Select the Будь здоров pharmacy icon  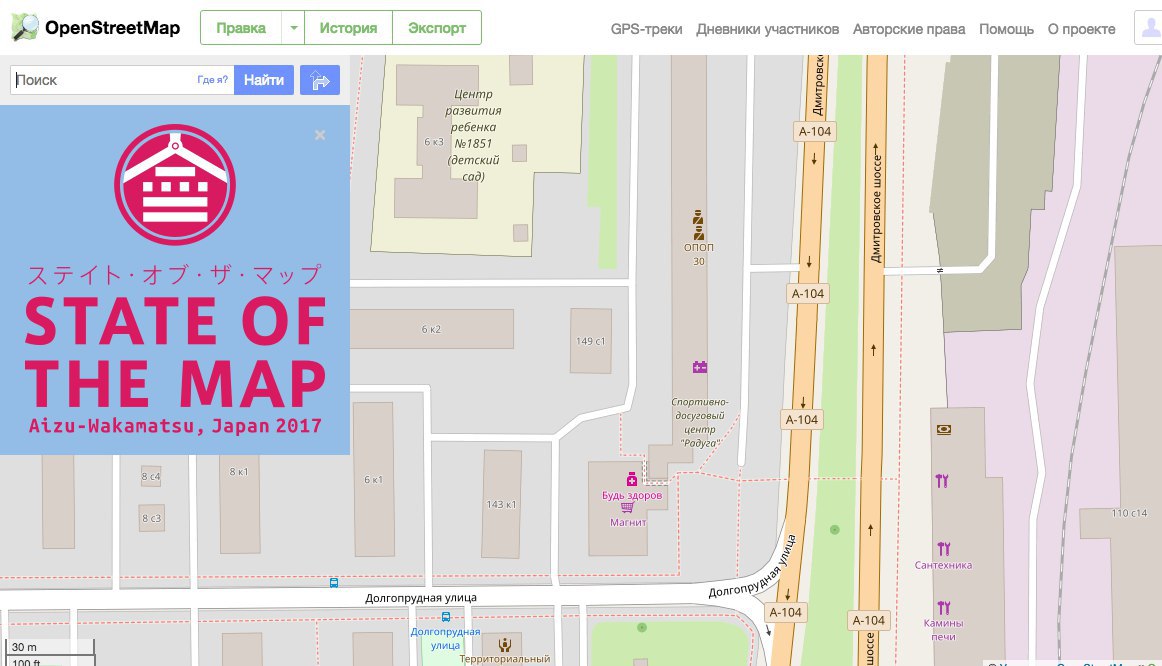(631, 479)
